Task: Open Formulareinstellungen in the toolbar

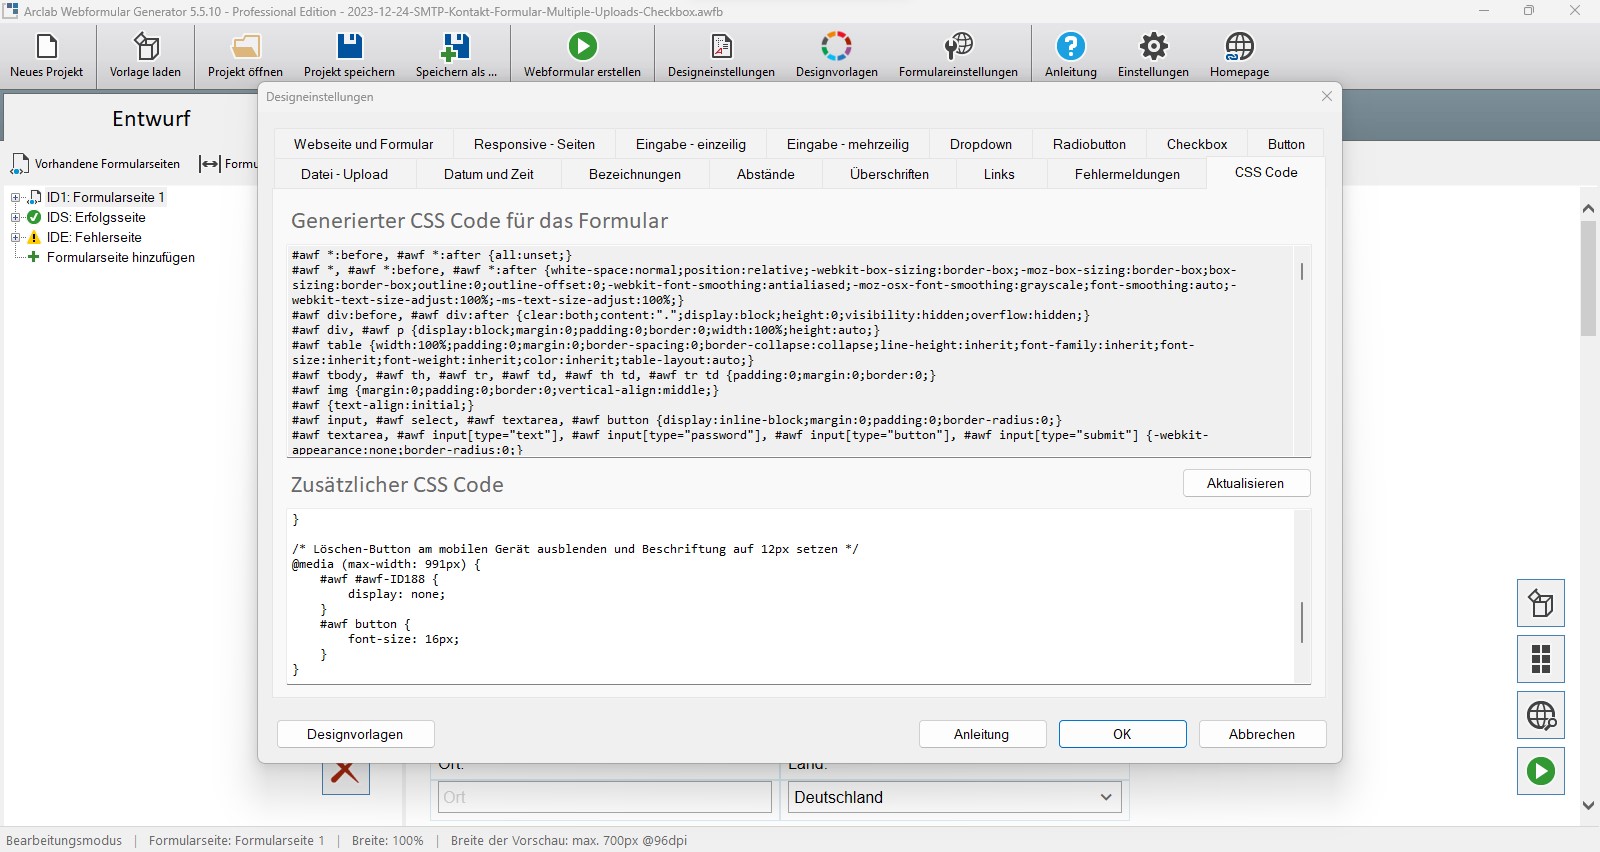Action: point(958,47)
